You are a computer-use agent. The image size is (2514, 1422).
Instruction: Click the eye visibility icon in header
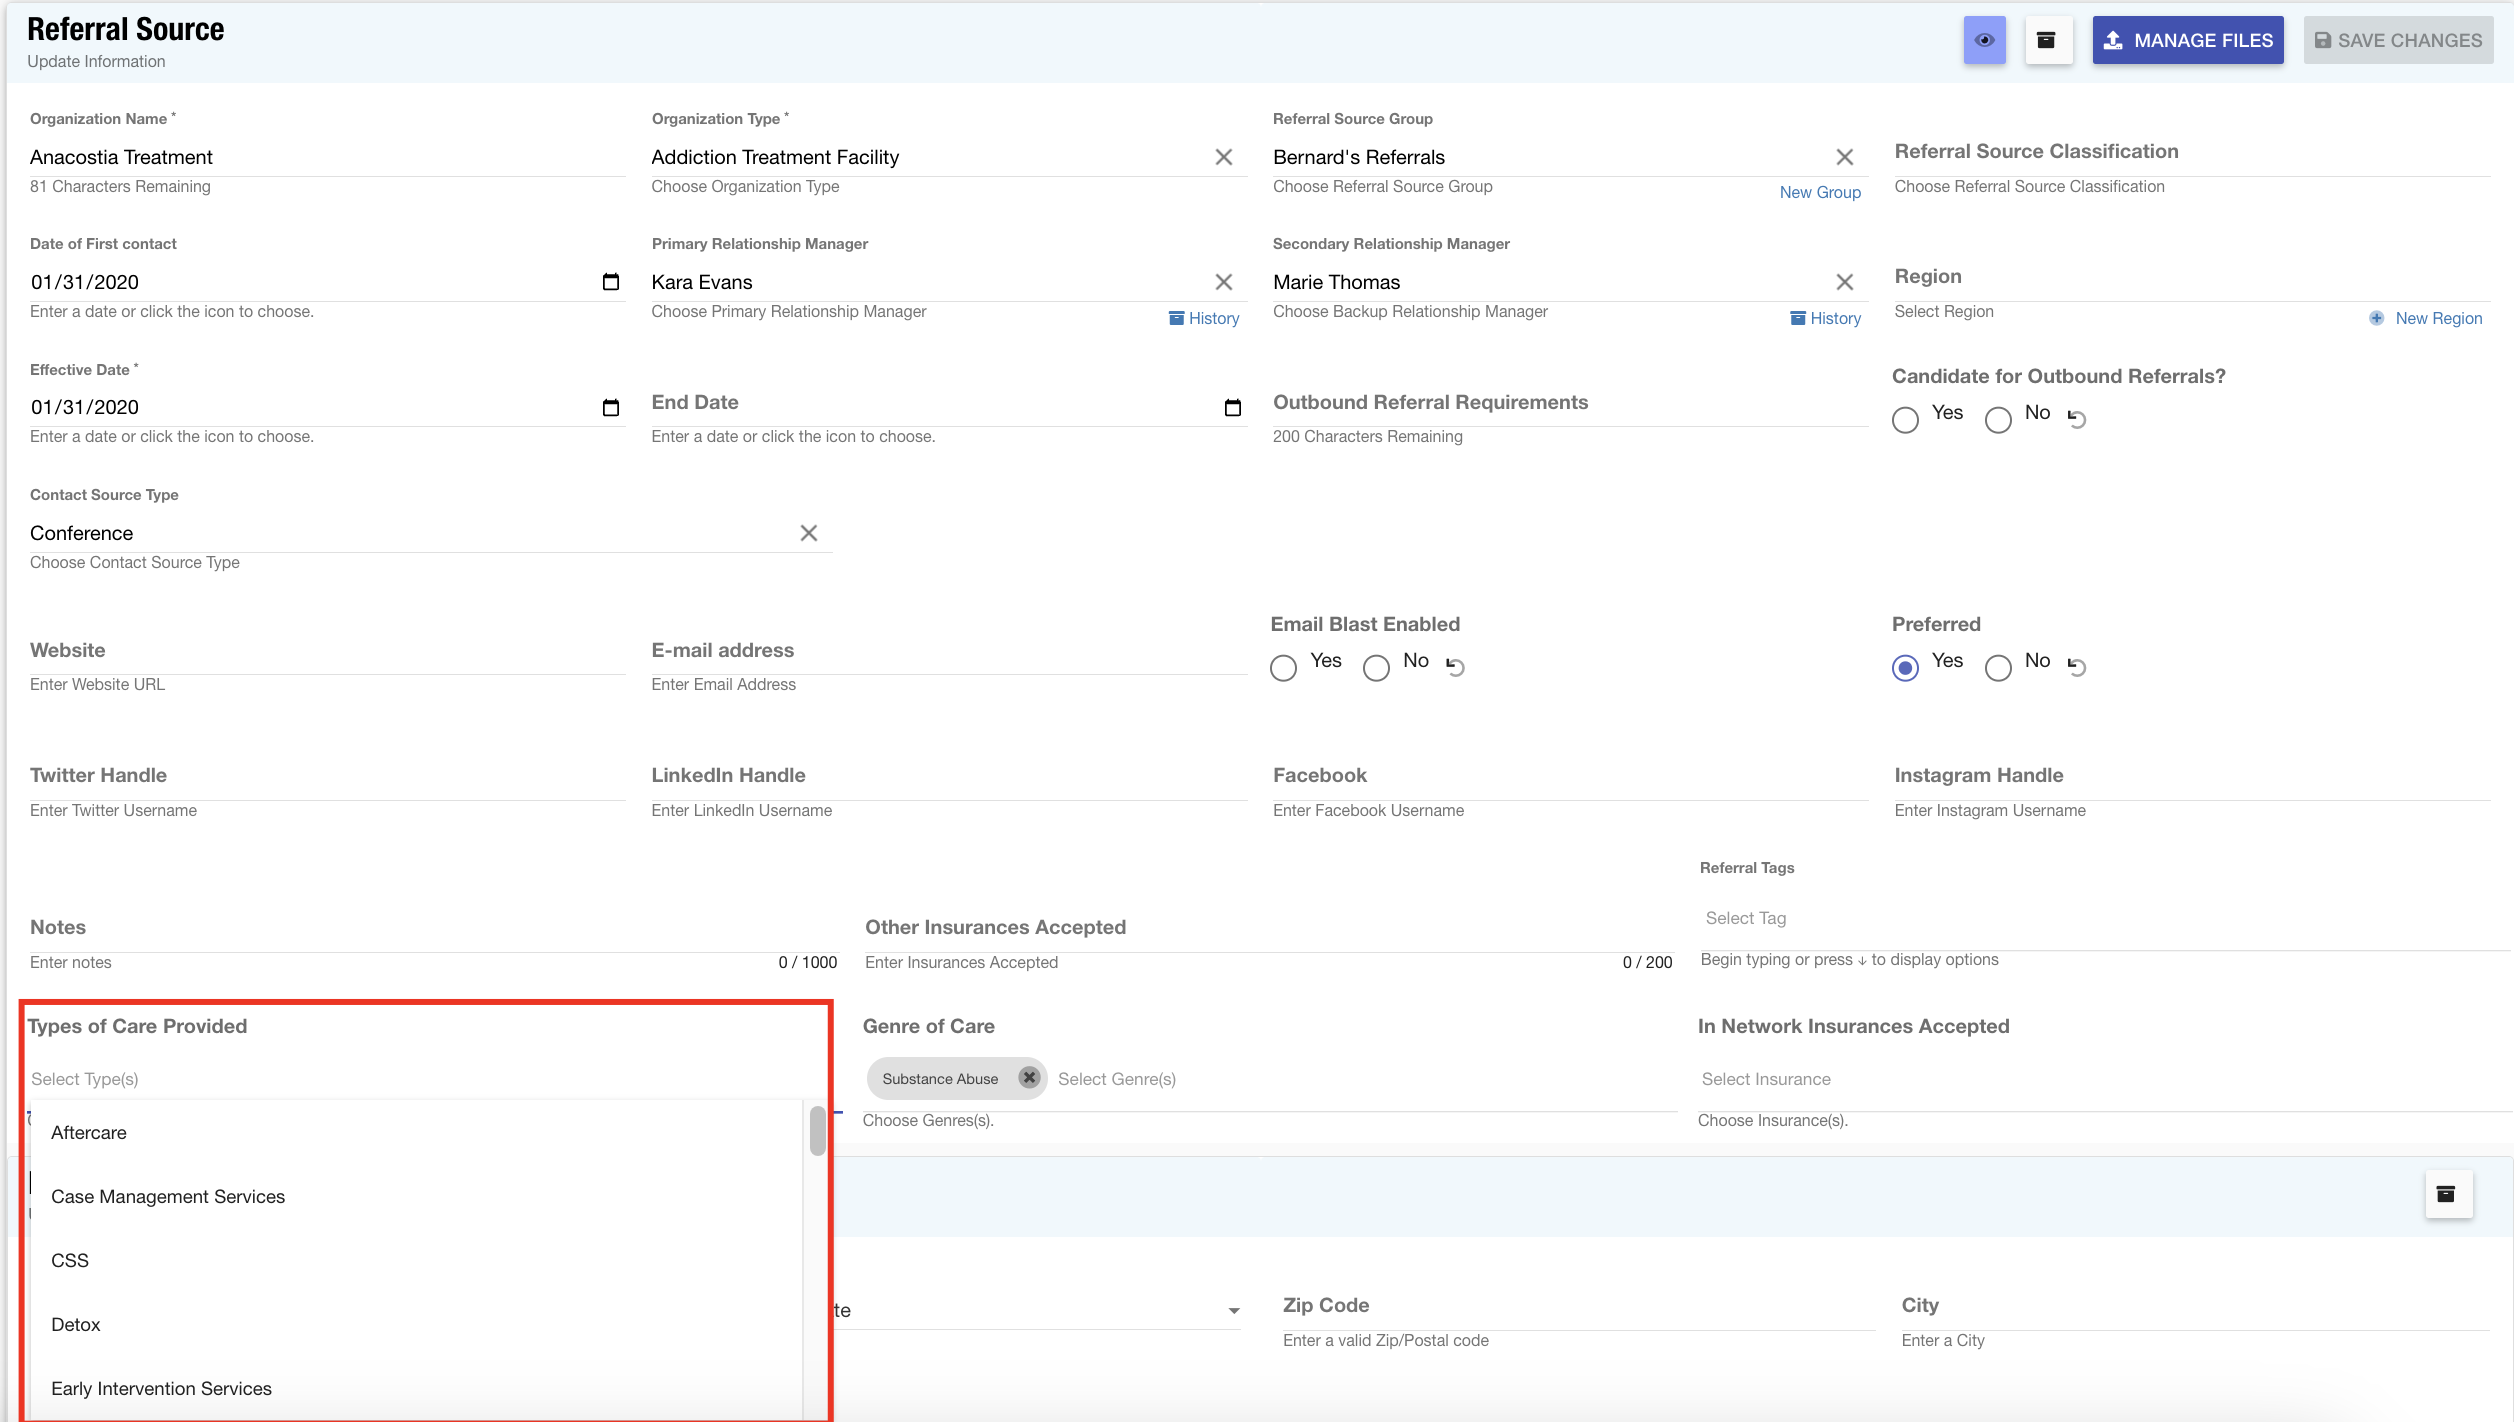point(1984,41)
